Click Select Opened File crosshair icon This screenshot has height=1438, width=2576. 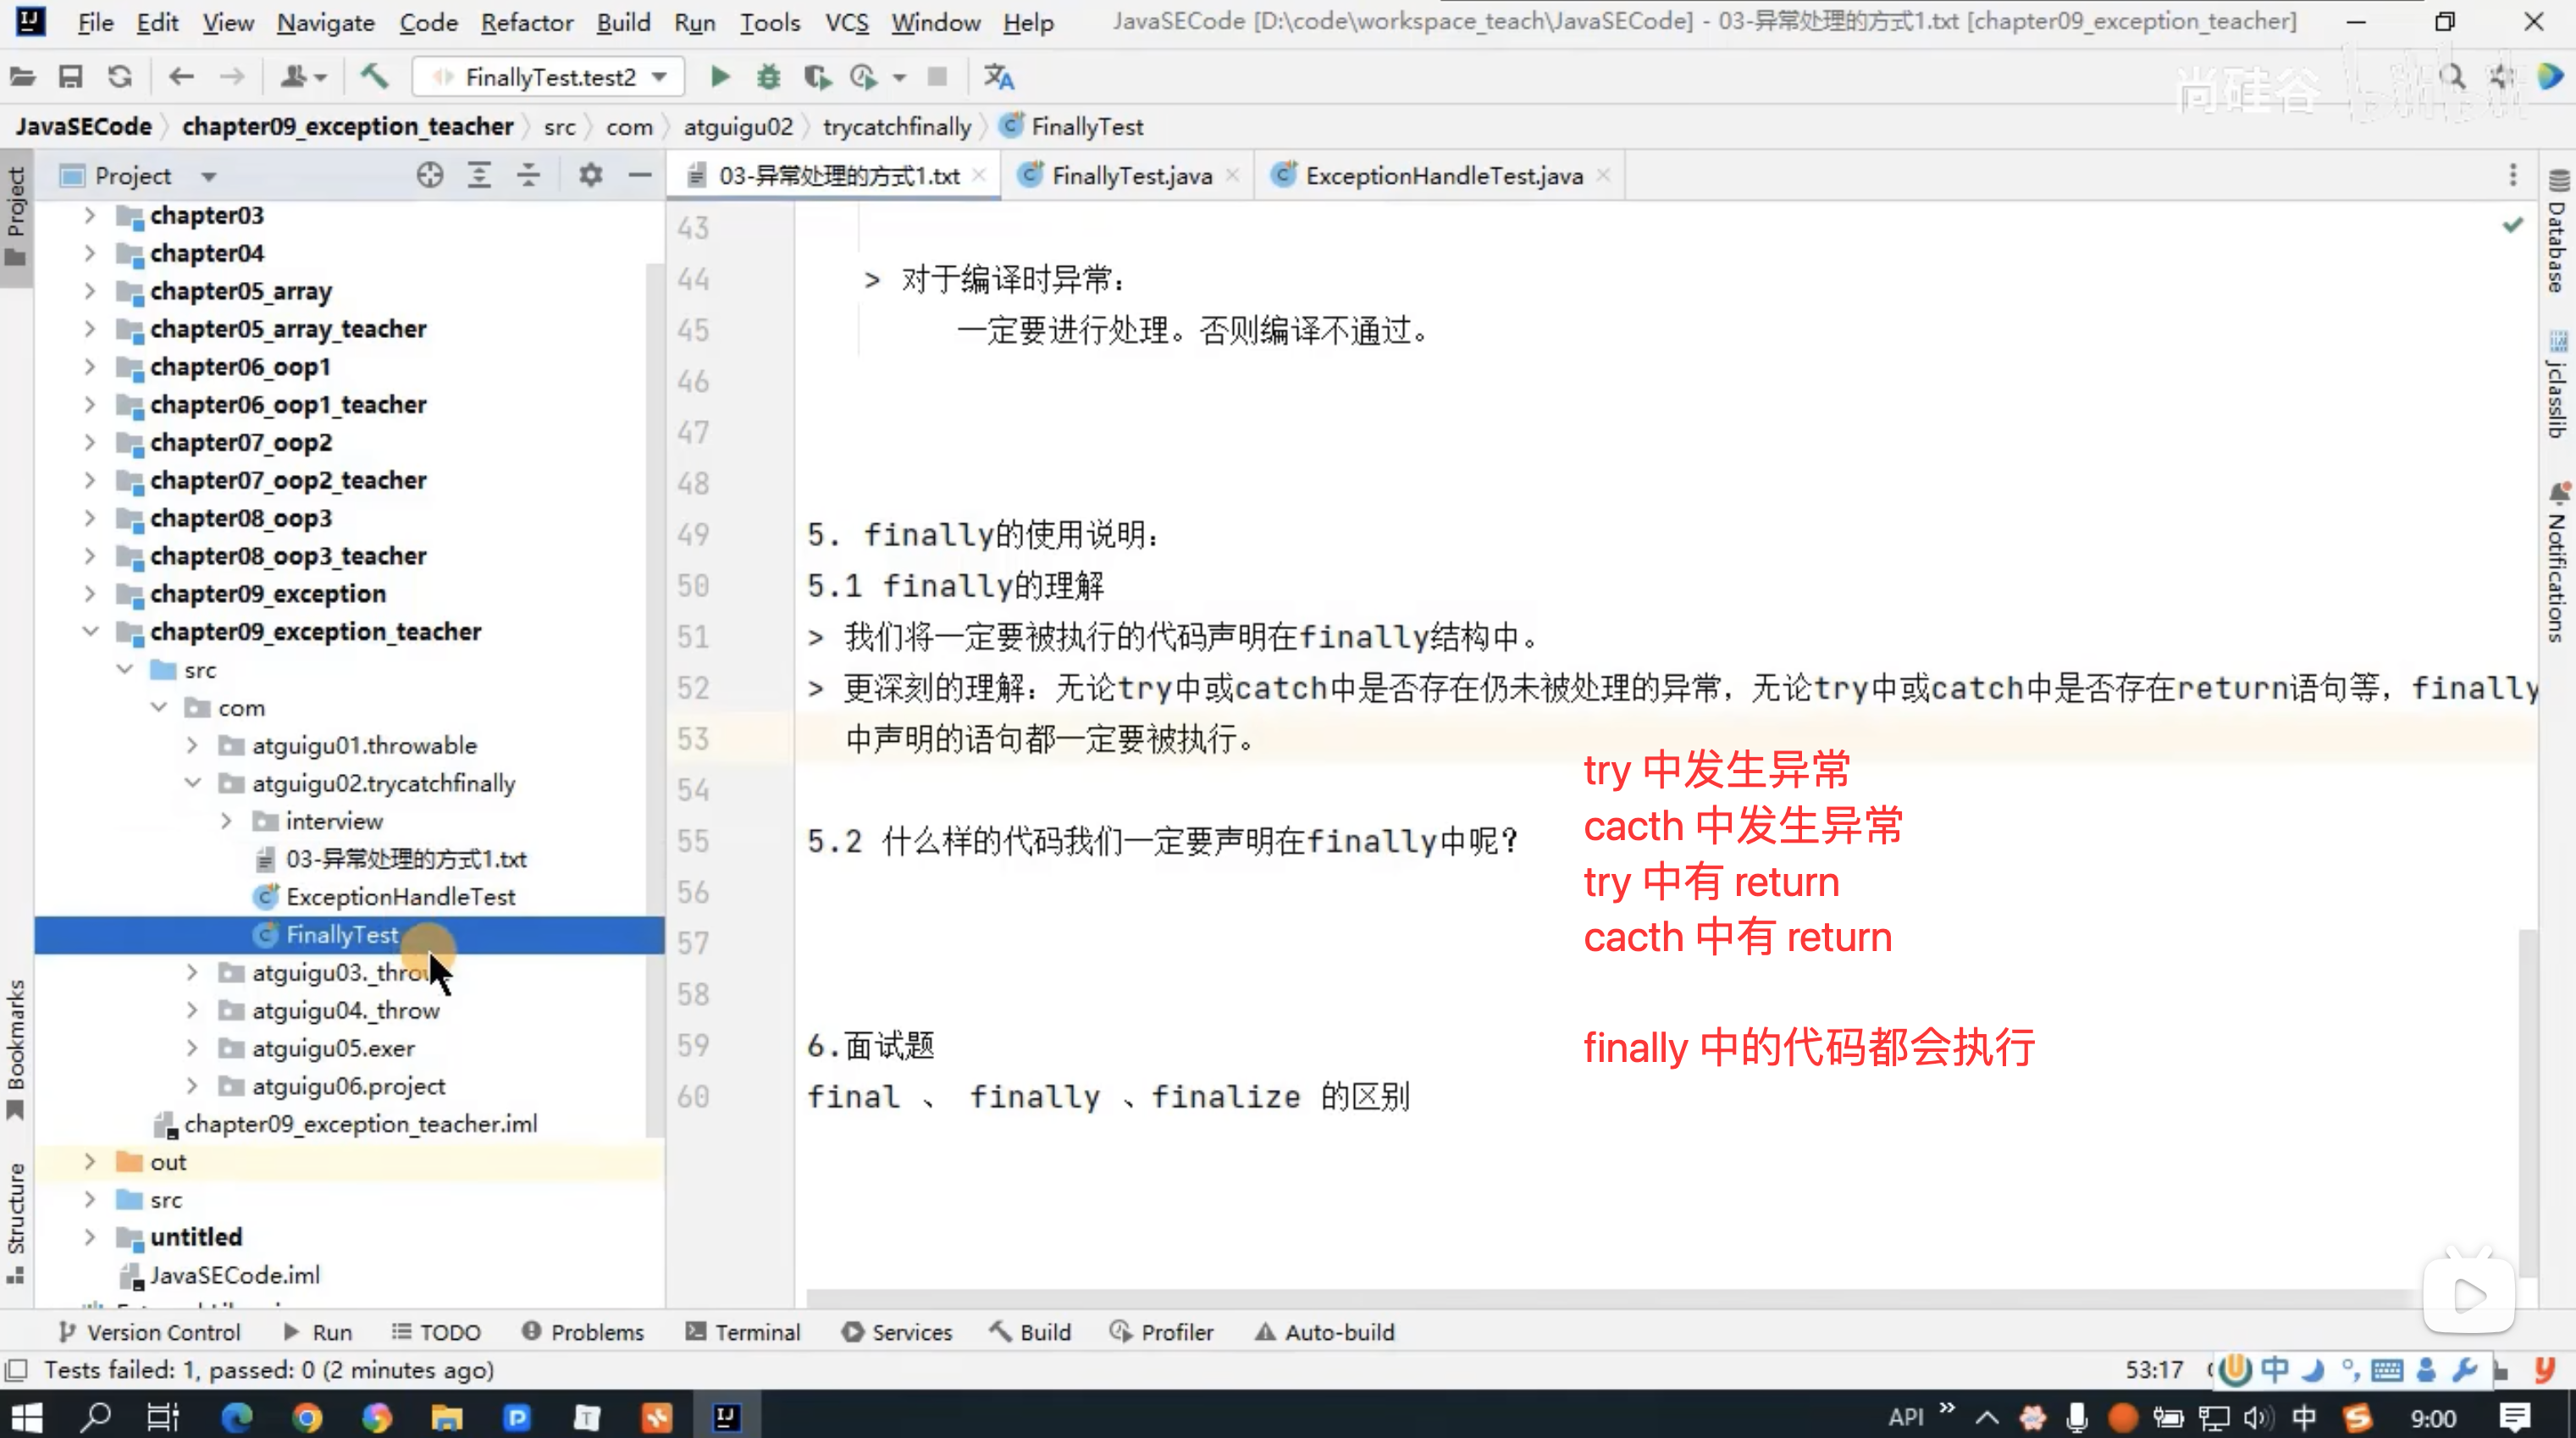(430, 176)
